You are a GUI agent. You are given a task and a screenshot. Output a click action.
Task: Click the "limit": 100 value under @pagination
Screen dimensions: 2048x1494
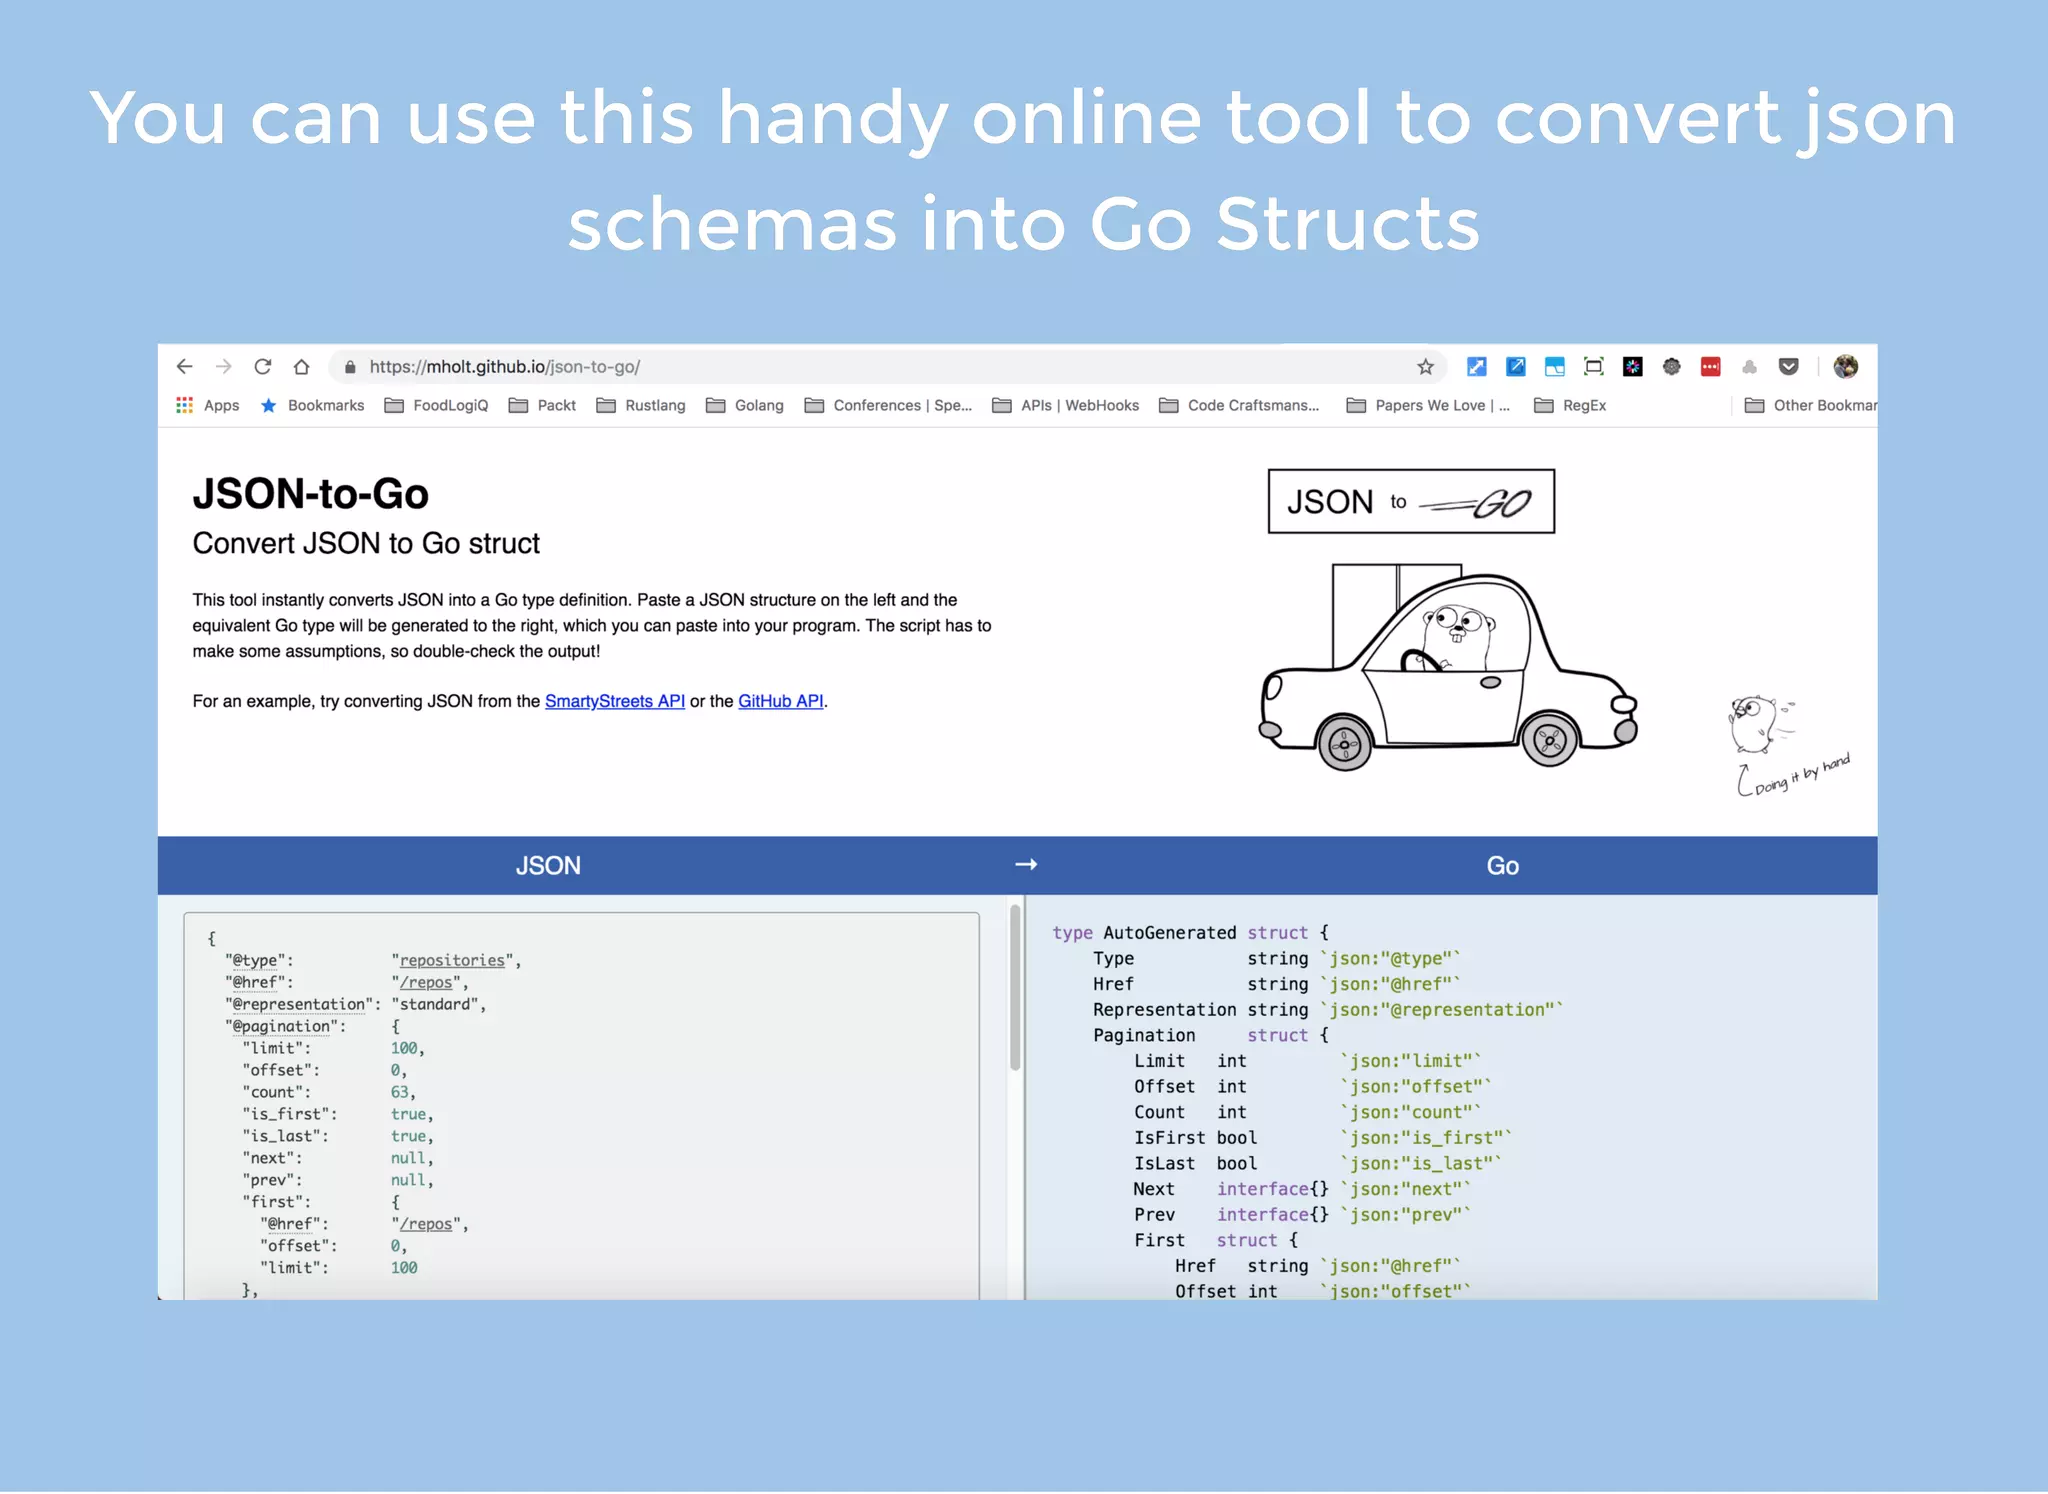tap(404, 1048)
